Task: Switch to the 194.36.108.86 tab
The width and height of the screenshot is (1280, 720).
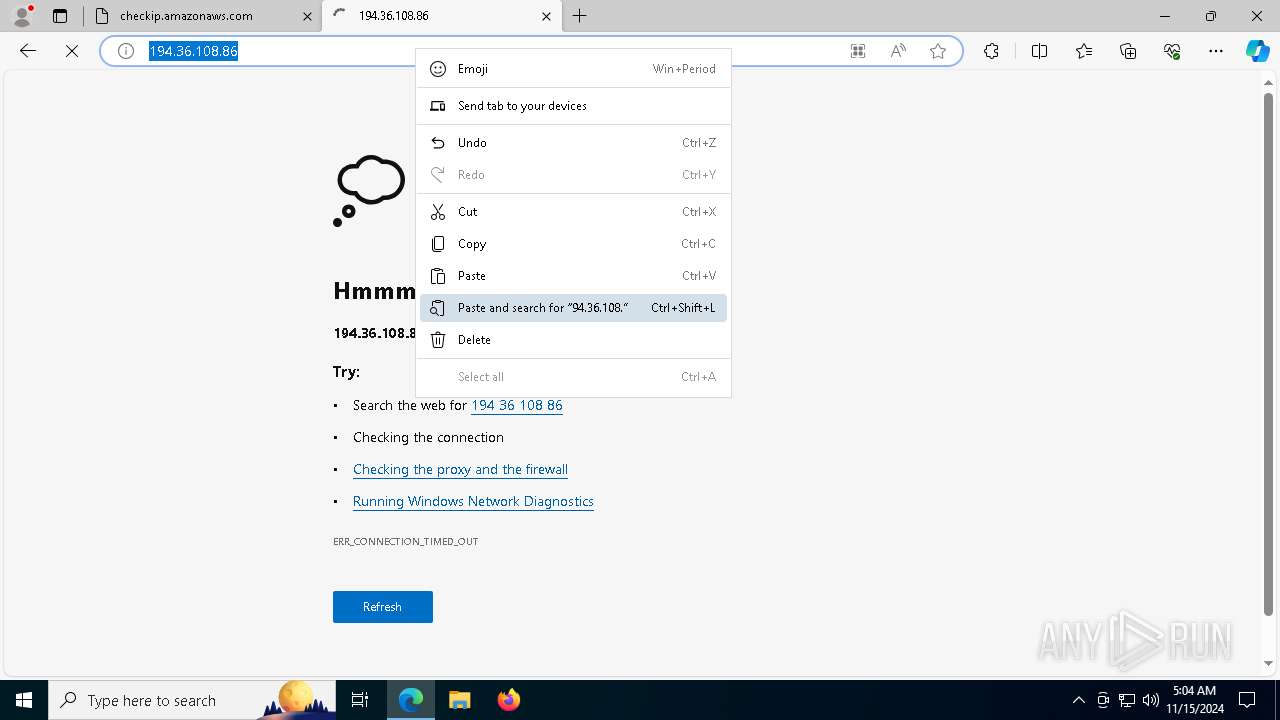Action: [x=441, y=16]
